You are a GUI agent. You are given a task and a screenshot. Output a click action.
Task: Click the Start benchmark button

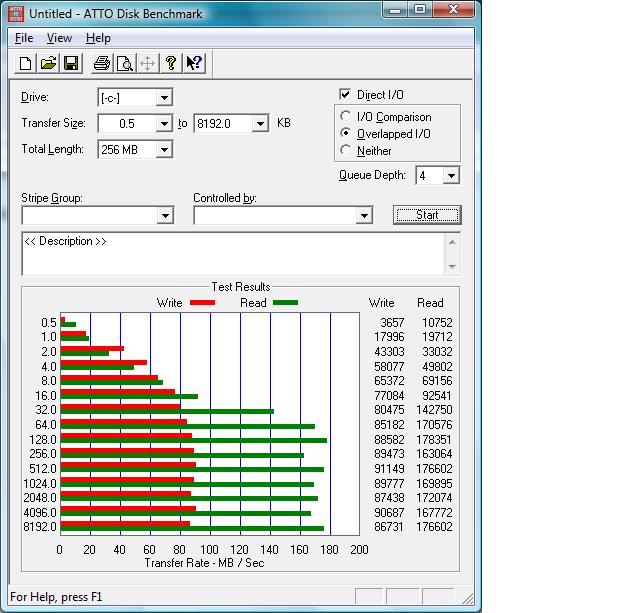(x=427, y=215)
